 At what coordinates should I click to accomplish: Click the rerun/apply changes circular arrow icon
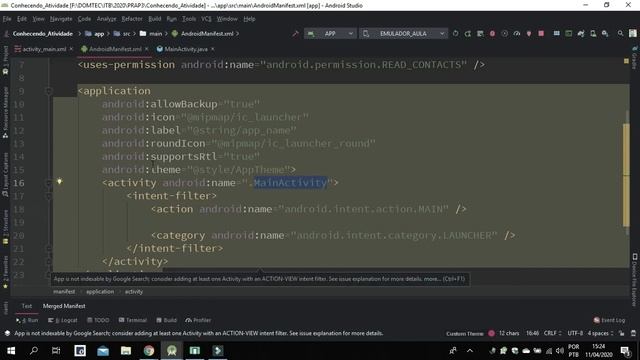click(x=456, y=33)
